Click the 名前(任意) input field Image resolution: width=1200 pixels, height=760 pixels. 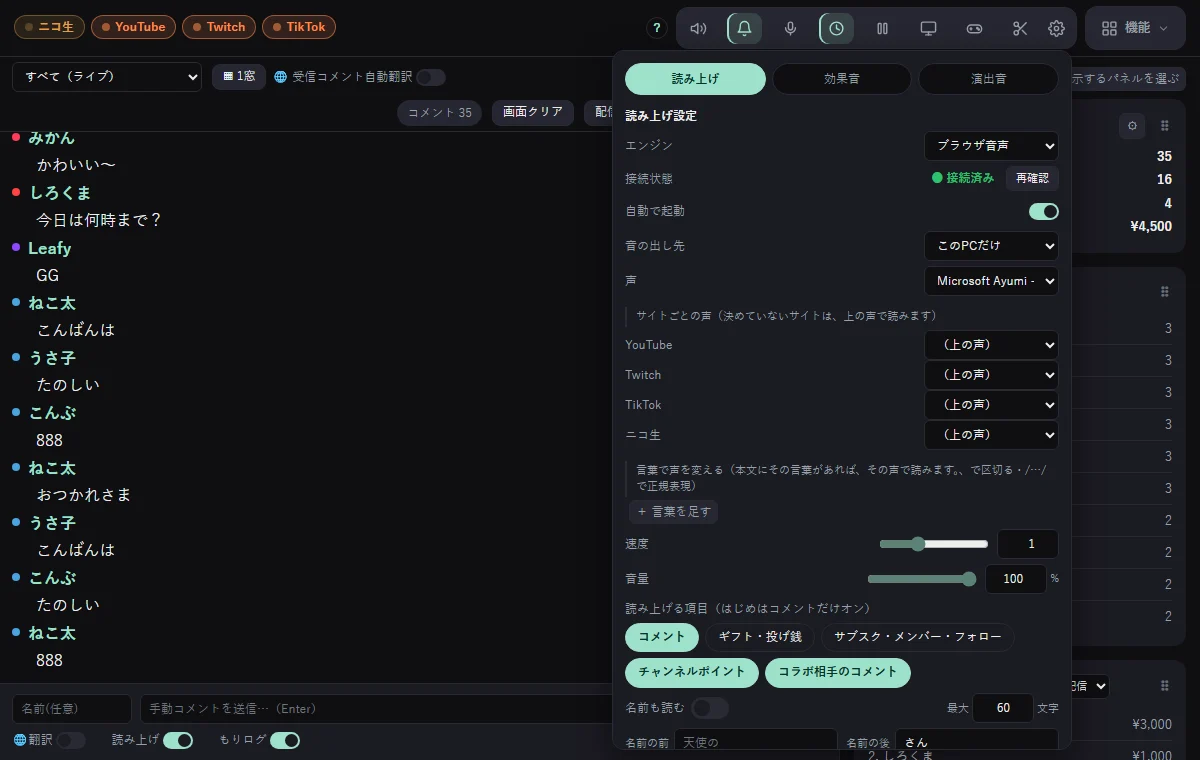pos(72,709)
